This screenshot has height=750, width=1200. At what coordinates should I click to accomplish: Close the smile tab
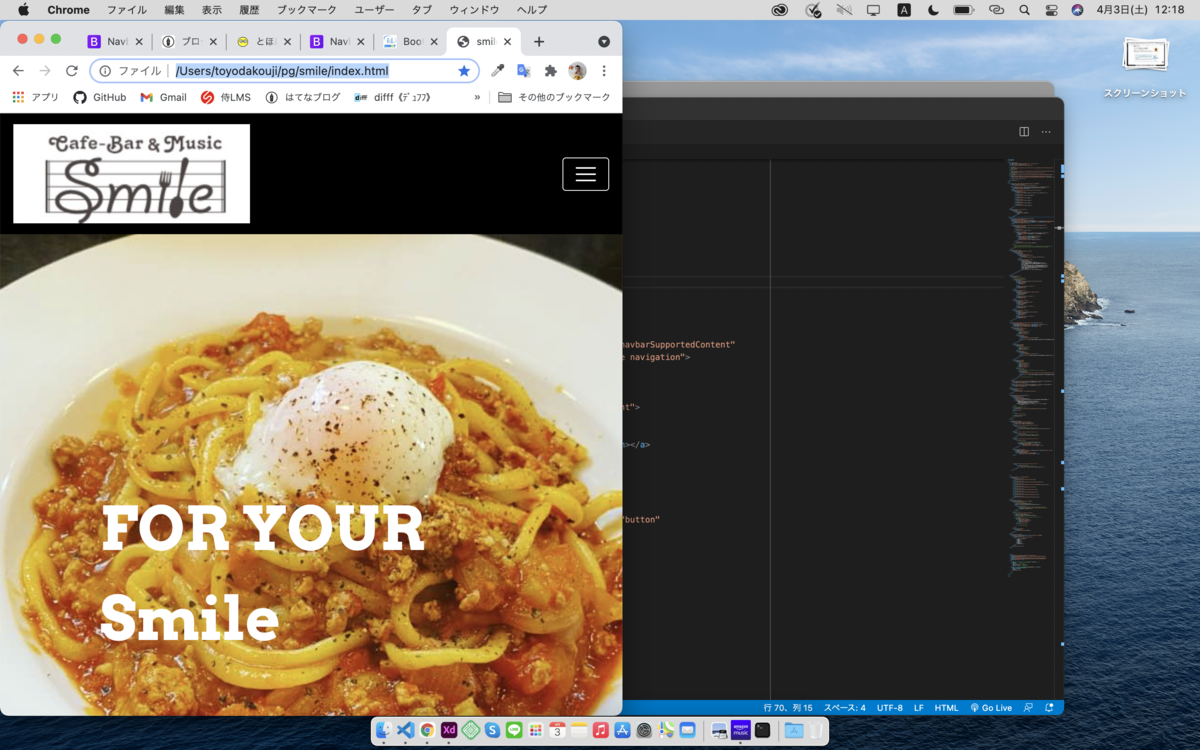(508, 42)
